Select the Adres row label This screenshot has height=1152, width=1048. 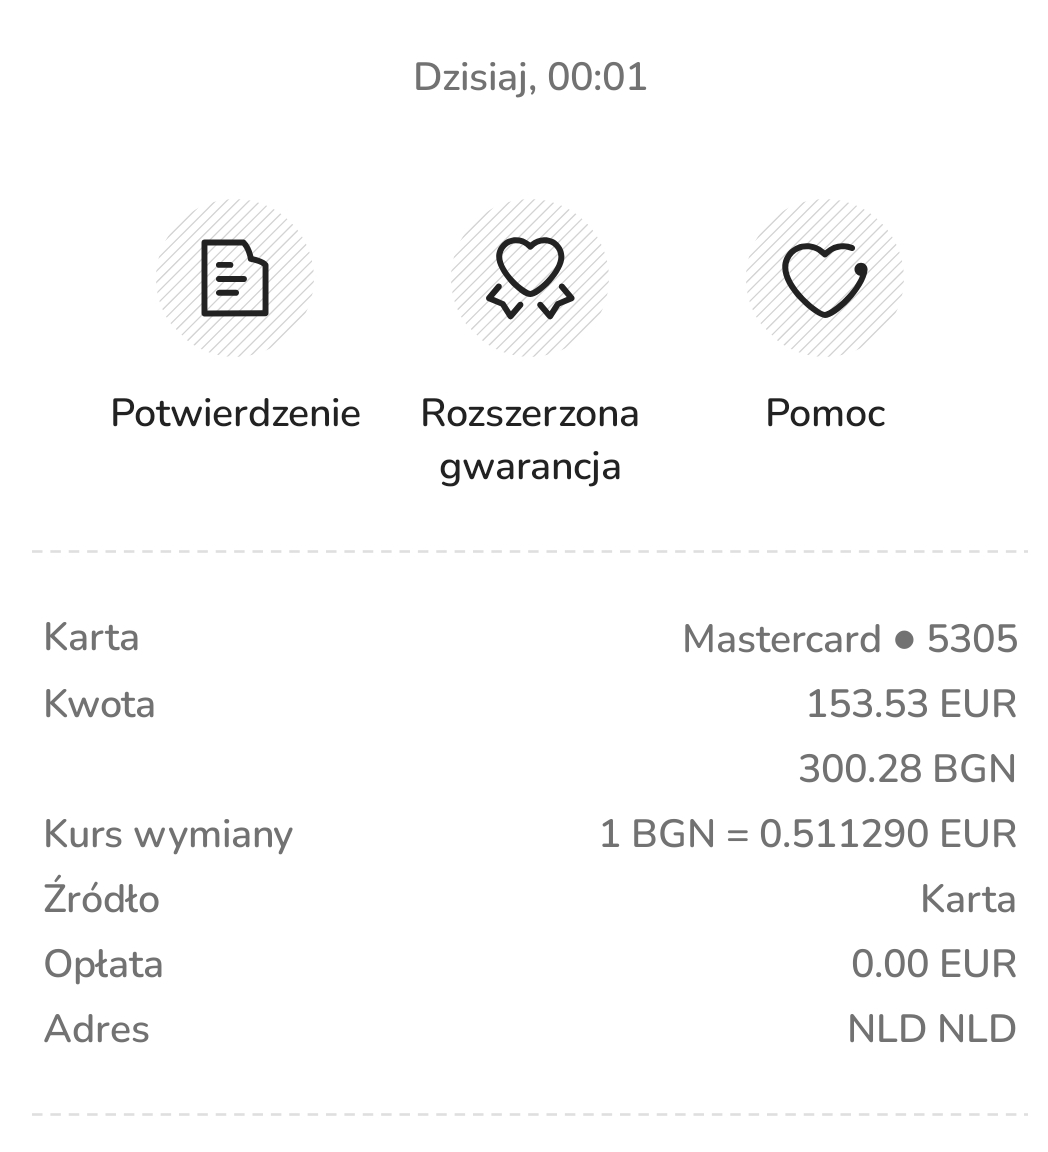[96, 1029]
